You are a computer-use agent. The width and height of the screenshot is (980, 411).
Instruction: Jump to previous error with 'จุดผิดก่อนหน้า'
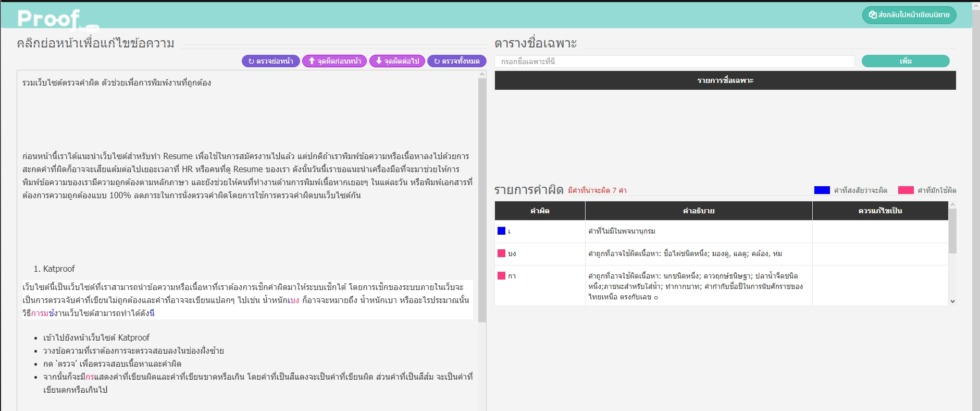[x=334, y=61]
